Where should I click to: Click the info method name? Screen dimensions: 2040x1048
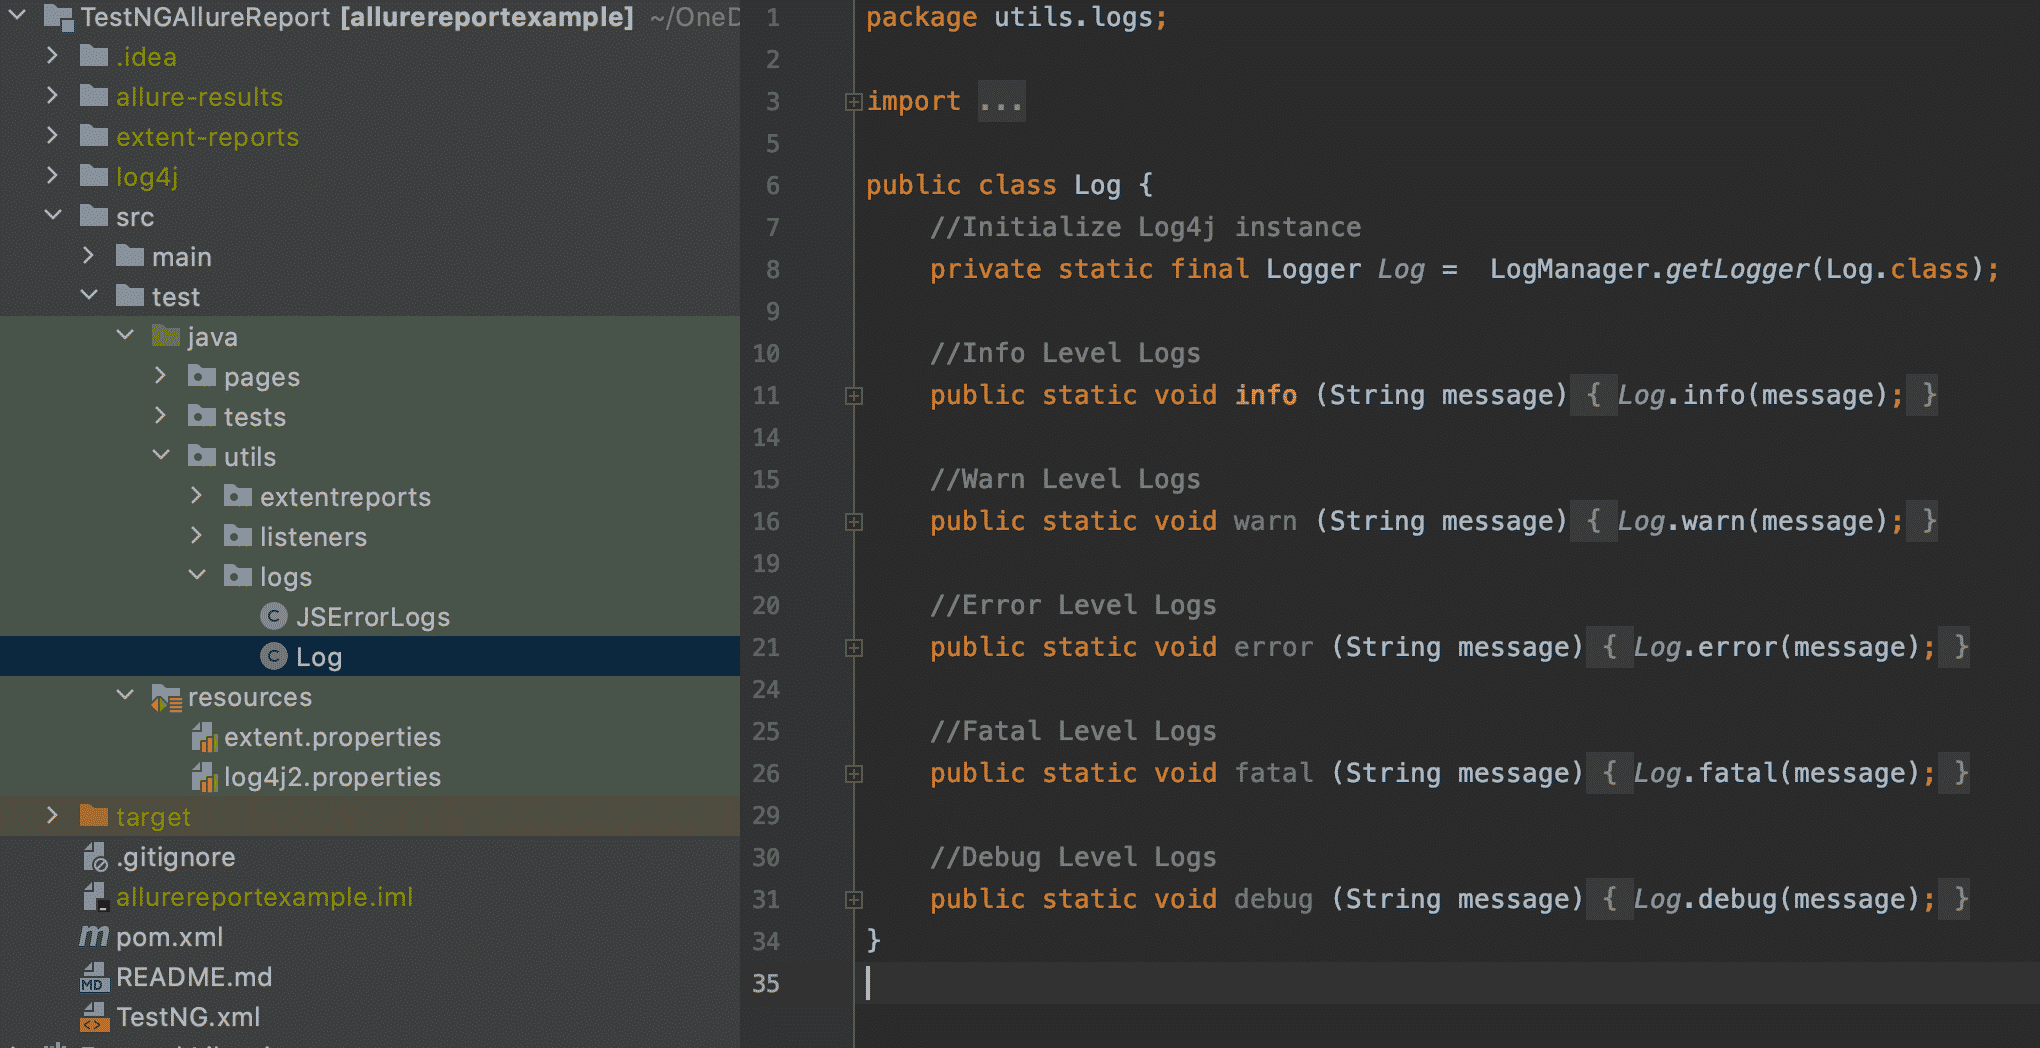point(1266,395)
